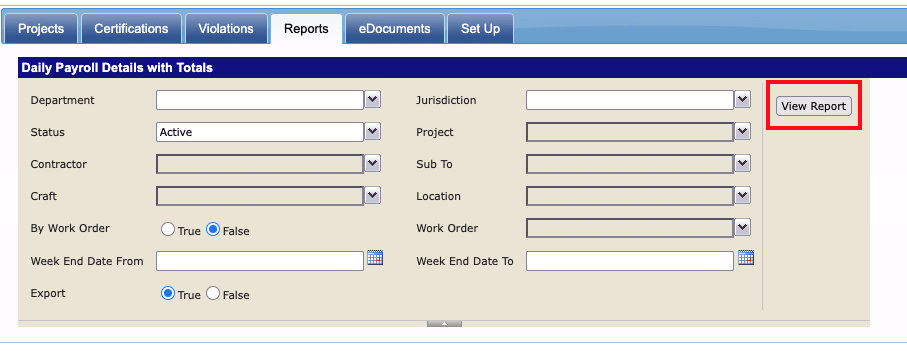
Task: Switch to the Violations tab
Action: click(226, 28)
